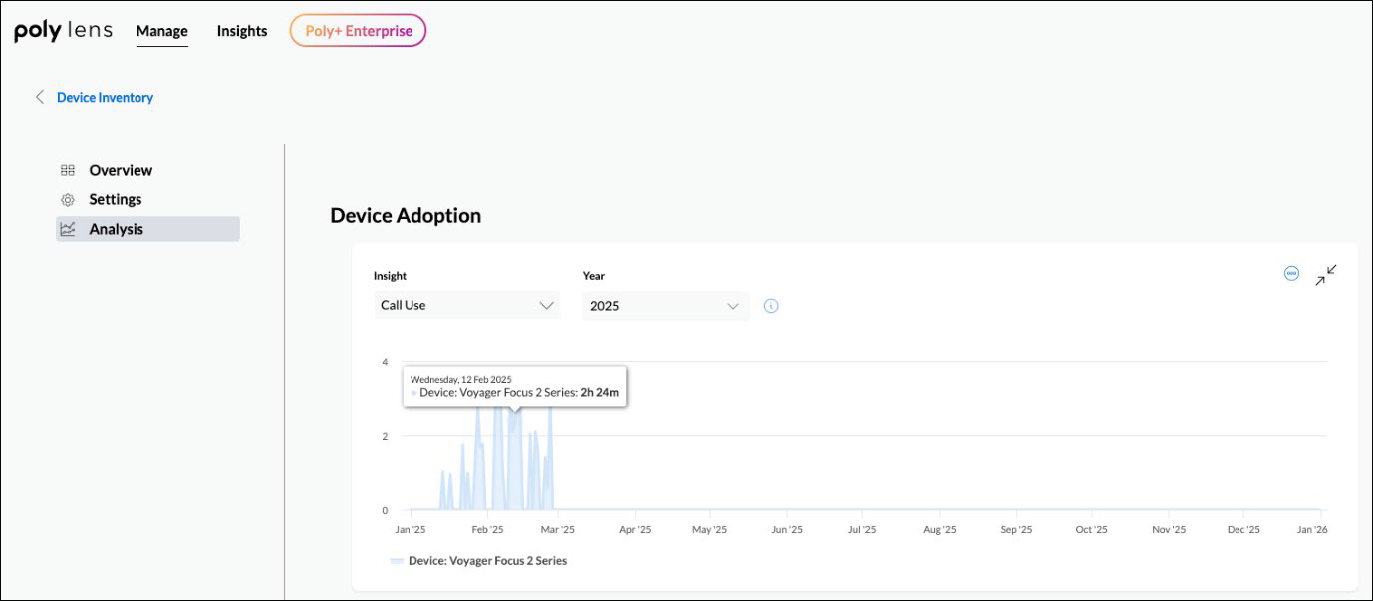The width and height of the screenshot is (1373, 601).
Task: Expand the Call Use selector chevron
Action: point(546,305)
